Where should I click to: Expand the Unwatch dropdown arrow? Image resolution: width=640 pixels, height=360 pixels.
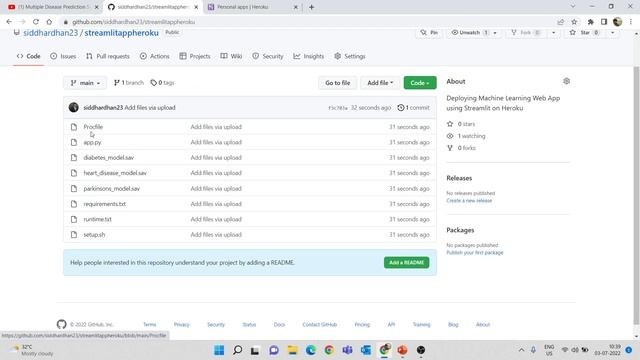[x=495, y=33]
